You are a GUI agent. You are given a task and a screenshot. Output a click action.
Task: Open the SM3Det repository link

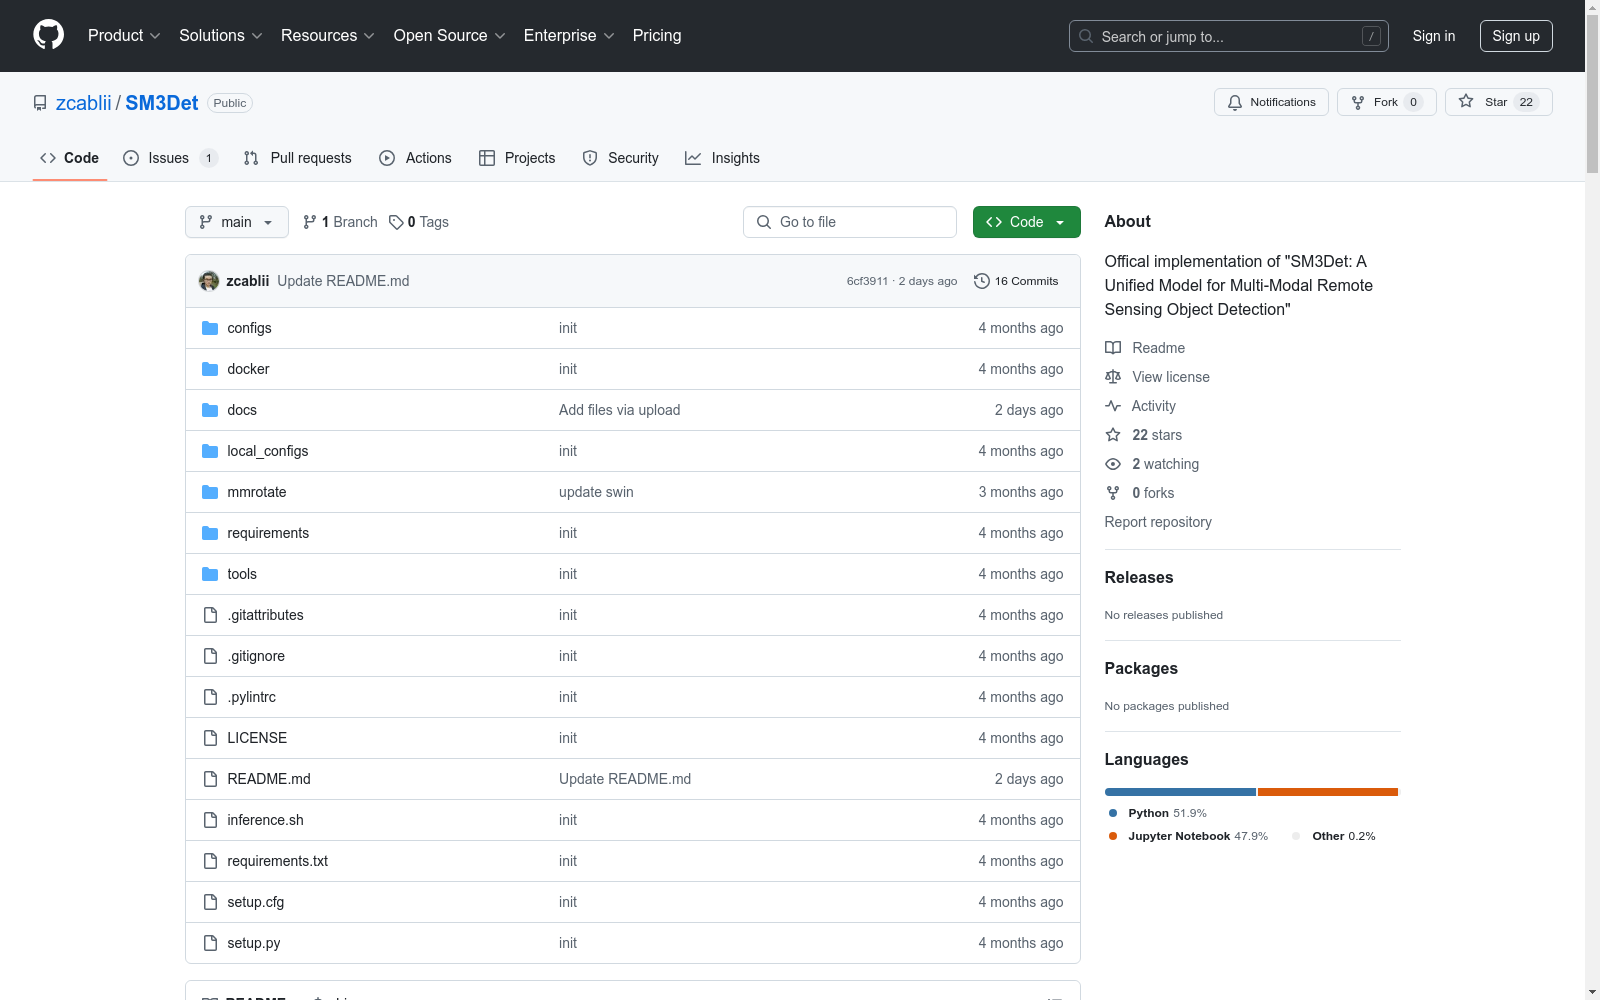162,103
